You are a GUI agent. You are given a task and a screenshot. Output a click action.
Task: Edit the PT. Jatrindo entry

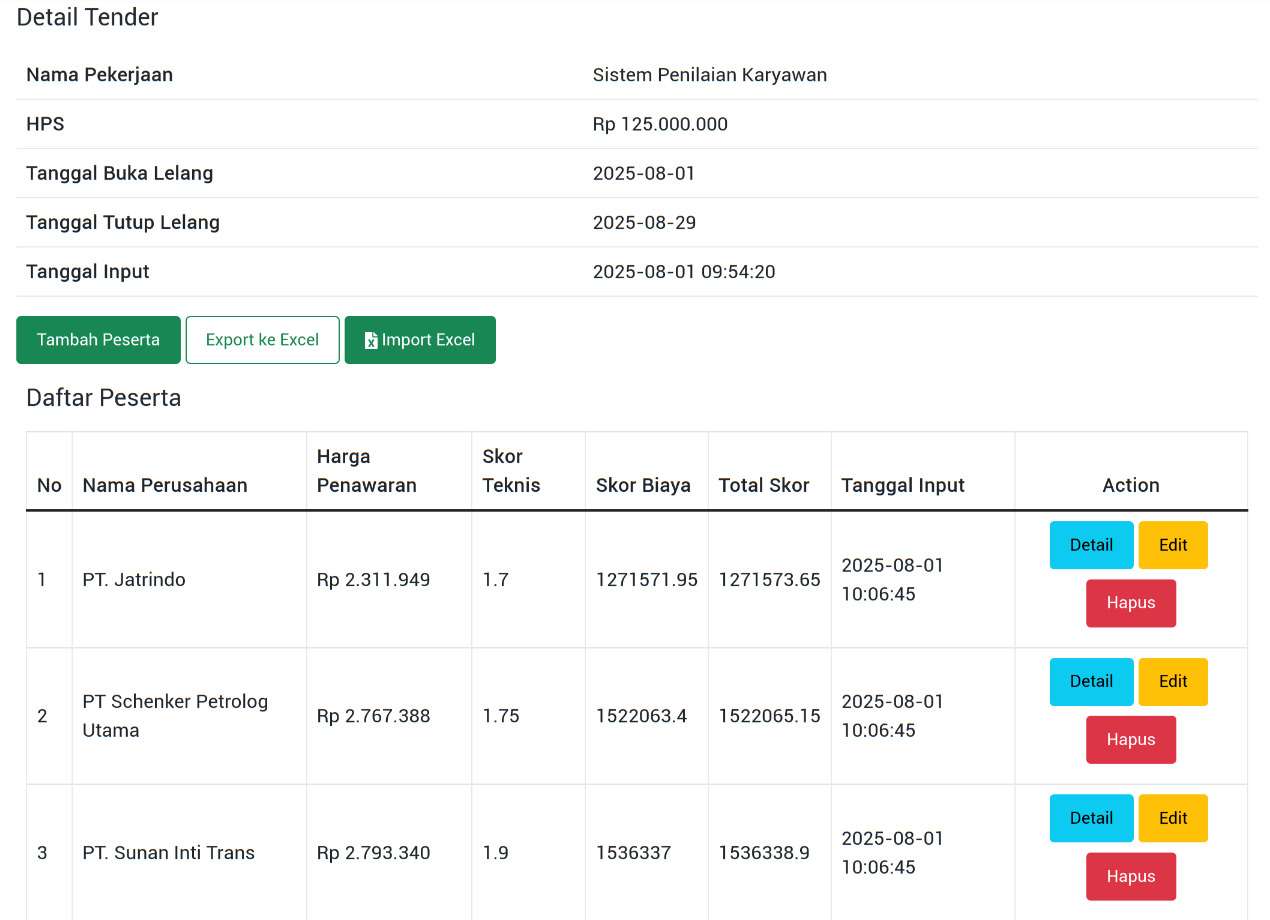point(1173,545)
